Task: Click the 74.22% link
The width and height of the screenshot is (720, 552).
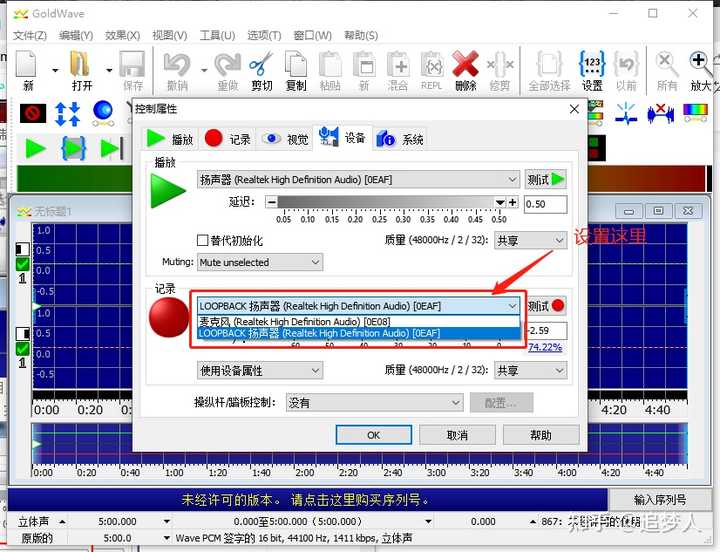Action: tap(545, 347)
